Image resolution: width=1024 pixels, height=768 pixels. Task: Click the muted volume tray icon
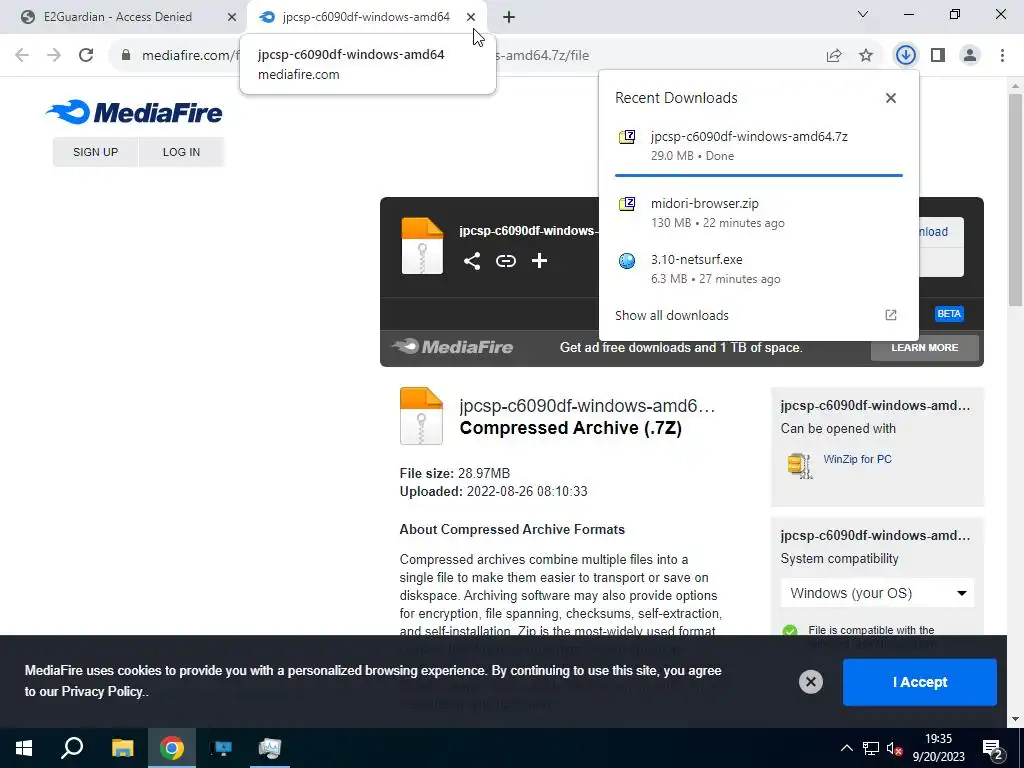pos(895,748)
